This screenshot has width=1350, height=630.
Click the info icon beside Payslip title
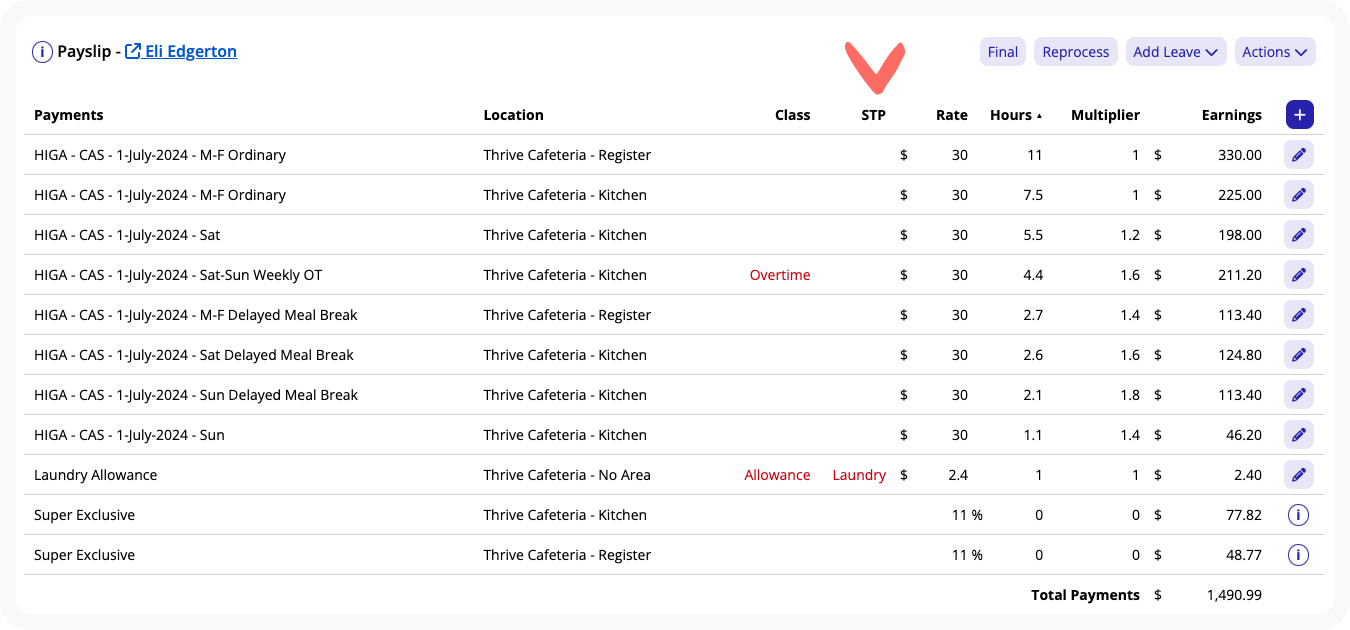click(x=42, y=52)
